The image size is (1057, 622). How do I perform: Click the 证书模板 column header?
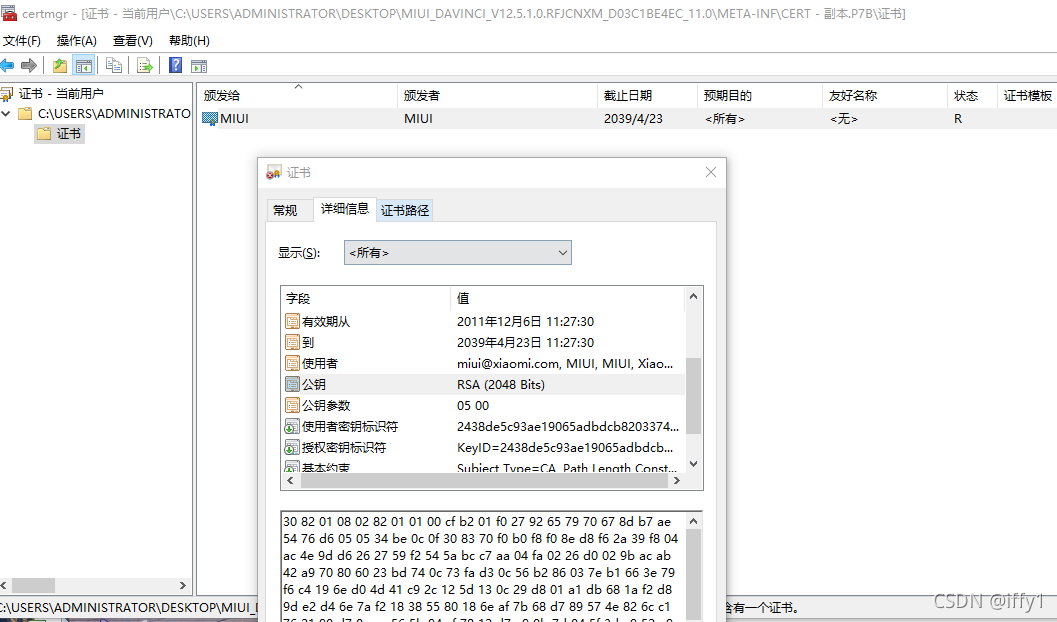tap(1027, 95)
